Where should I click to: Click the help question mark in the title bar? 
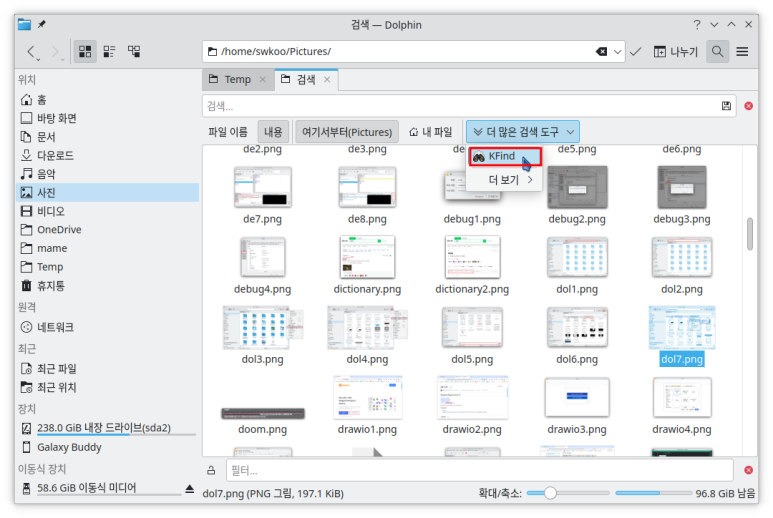[697, 24]
